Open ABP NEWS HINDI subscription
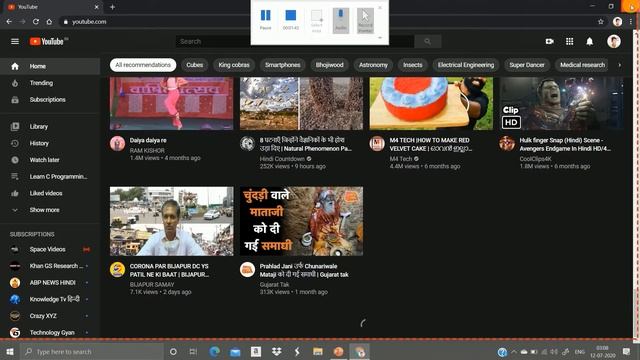Image resolution: width=640 pixels, height=360 pixels. click(x=50, y=282)
